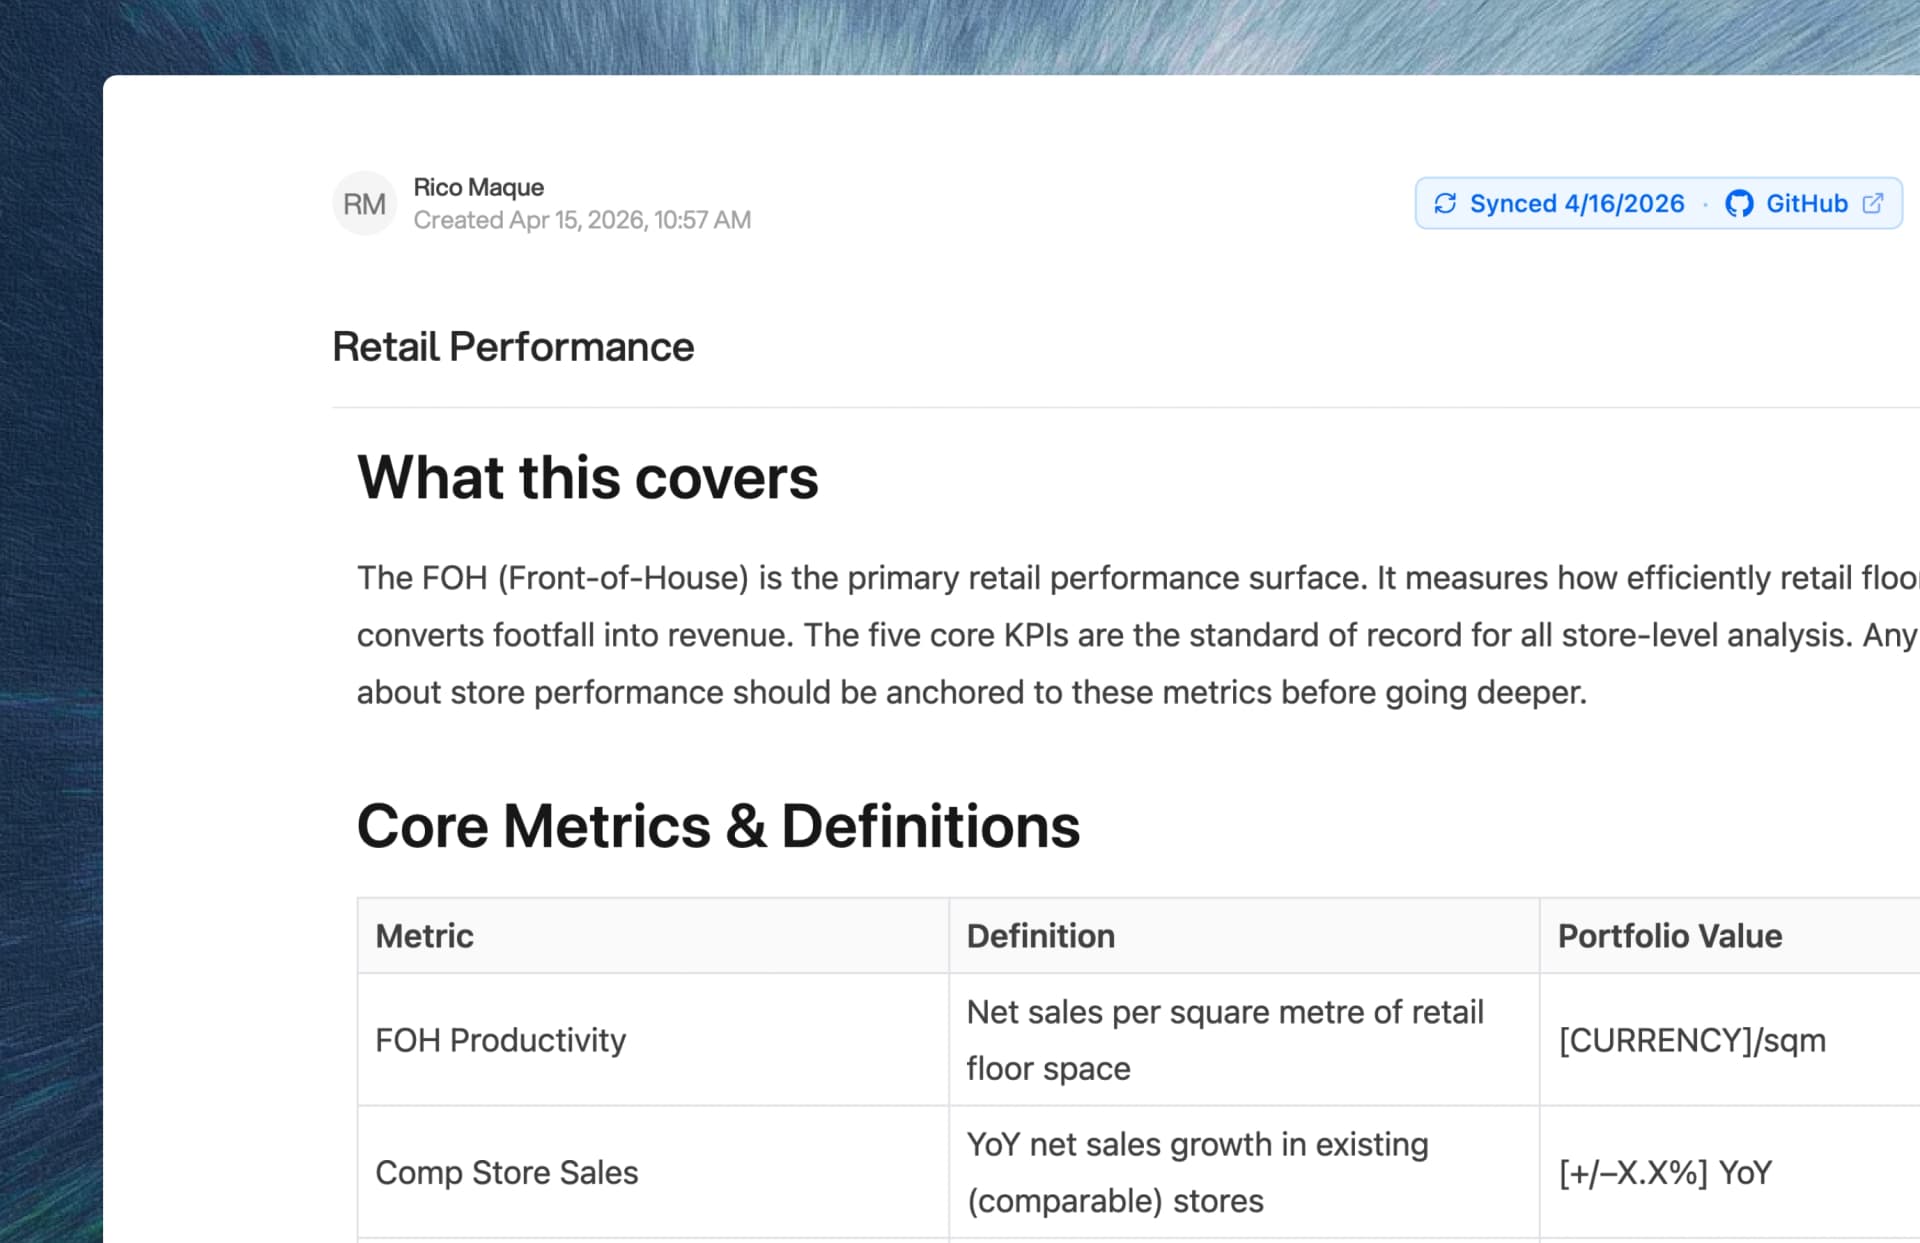
Task: Click the RM avatar circle
Action: click(x=364, y=203)
